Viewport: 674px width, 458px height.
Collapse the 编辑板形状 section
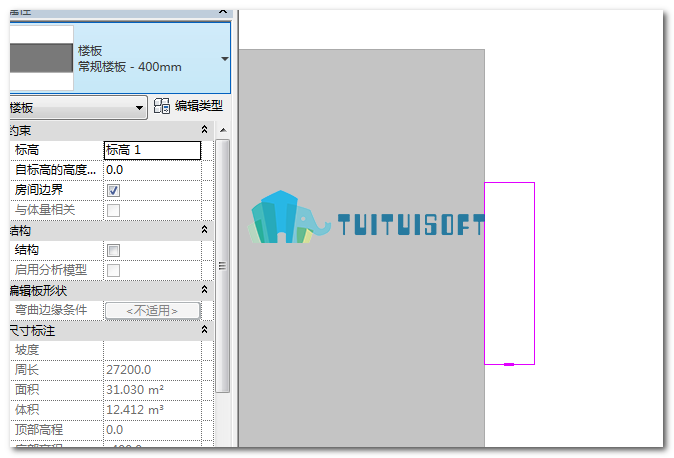coord(205,289)
